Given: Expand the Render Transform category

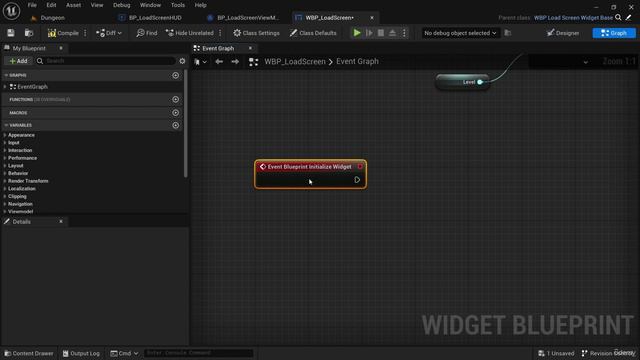Looking at the screenshot, I should [x=5, y=181].
